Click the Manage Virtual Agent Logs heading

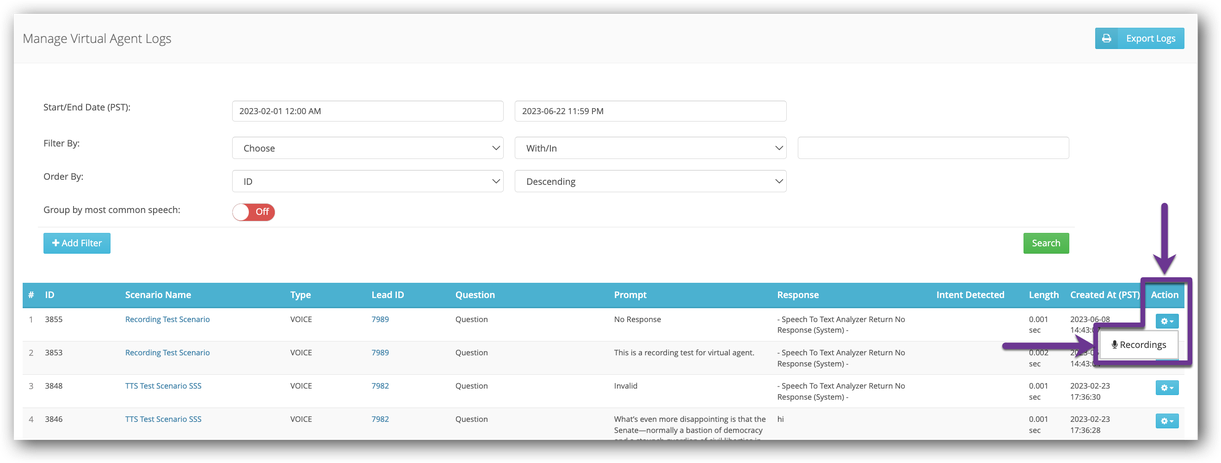[97, 39]
